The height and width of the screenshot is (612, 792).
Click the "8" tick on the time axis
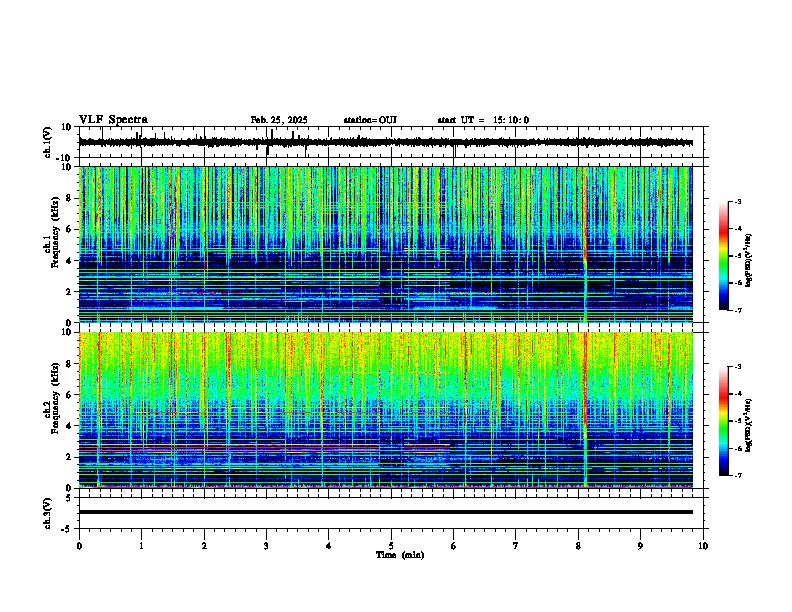578,546
